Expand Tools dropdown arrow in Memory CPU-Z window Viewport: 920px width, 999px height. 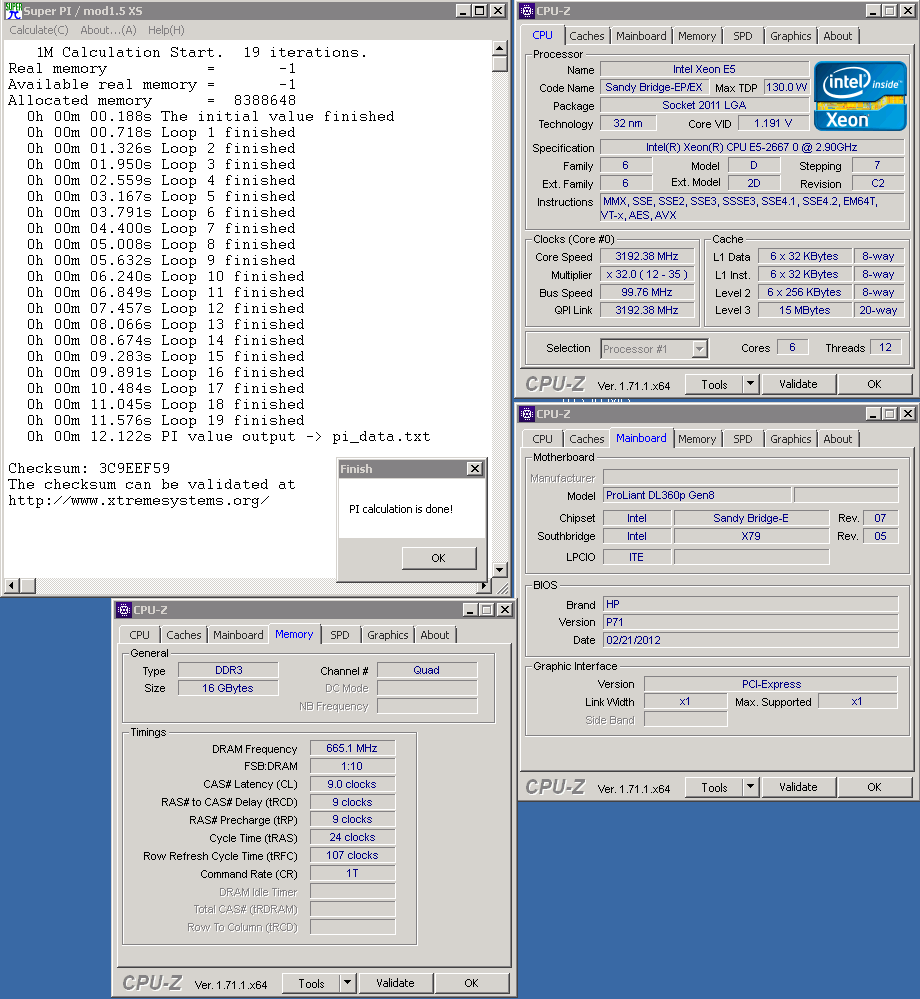(x=347, y=983)
